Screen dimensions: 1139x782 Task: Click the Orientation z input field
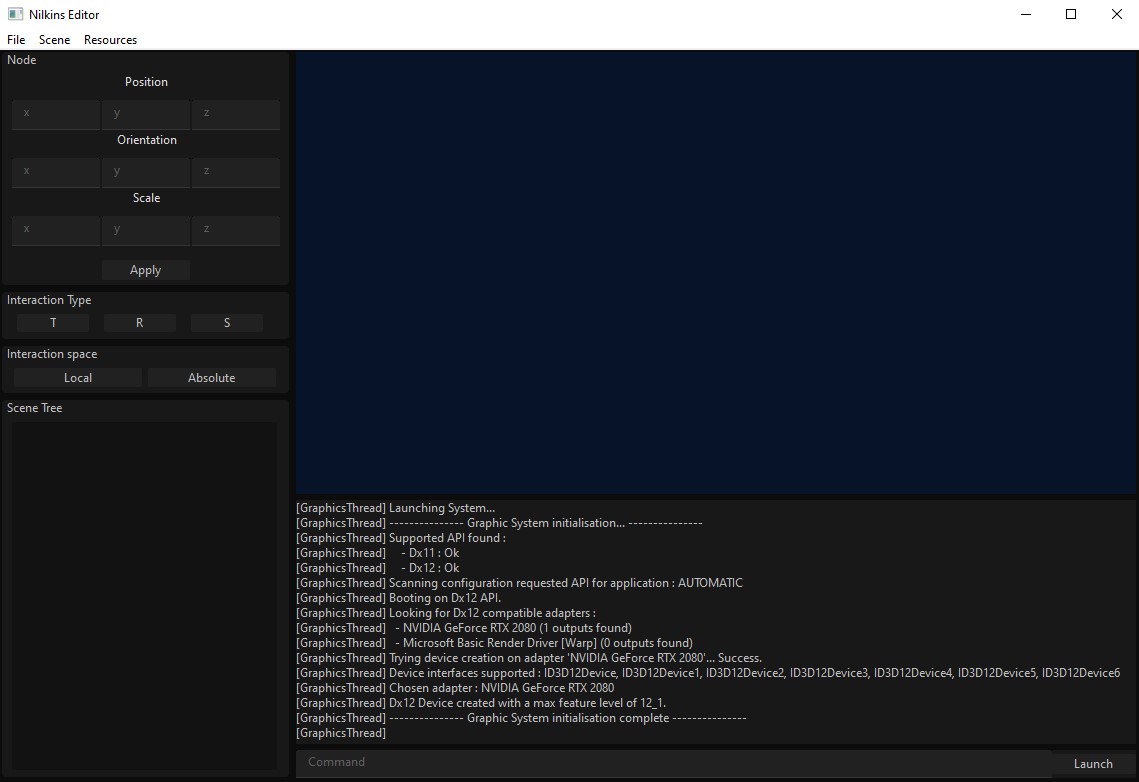236,172
